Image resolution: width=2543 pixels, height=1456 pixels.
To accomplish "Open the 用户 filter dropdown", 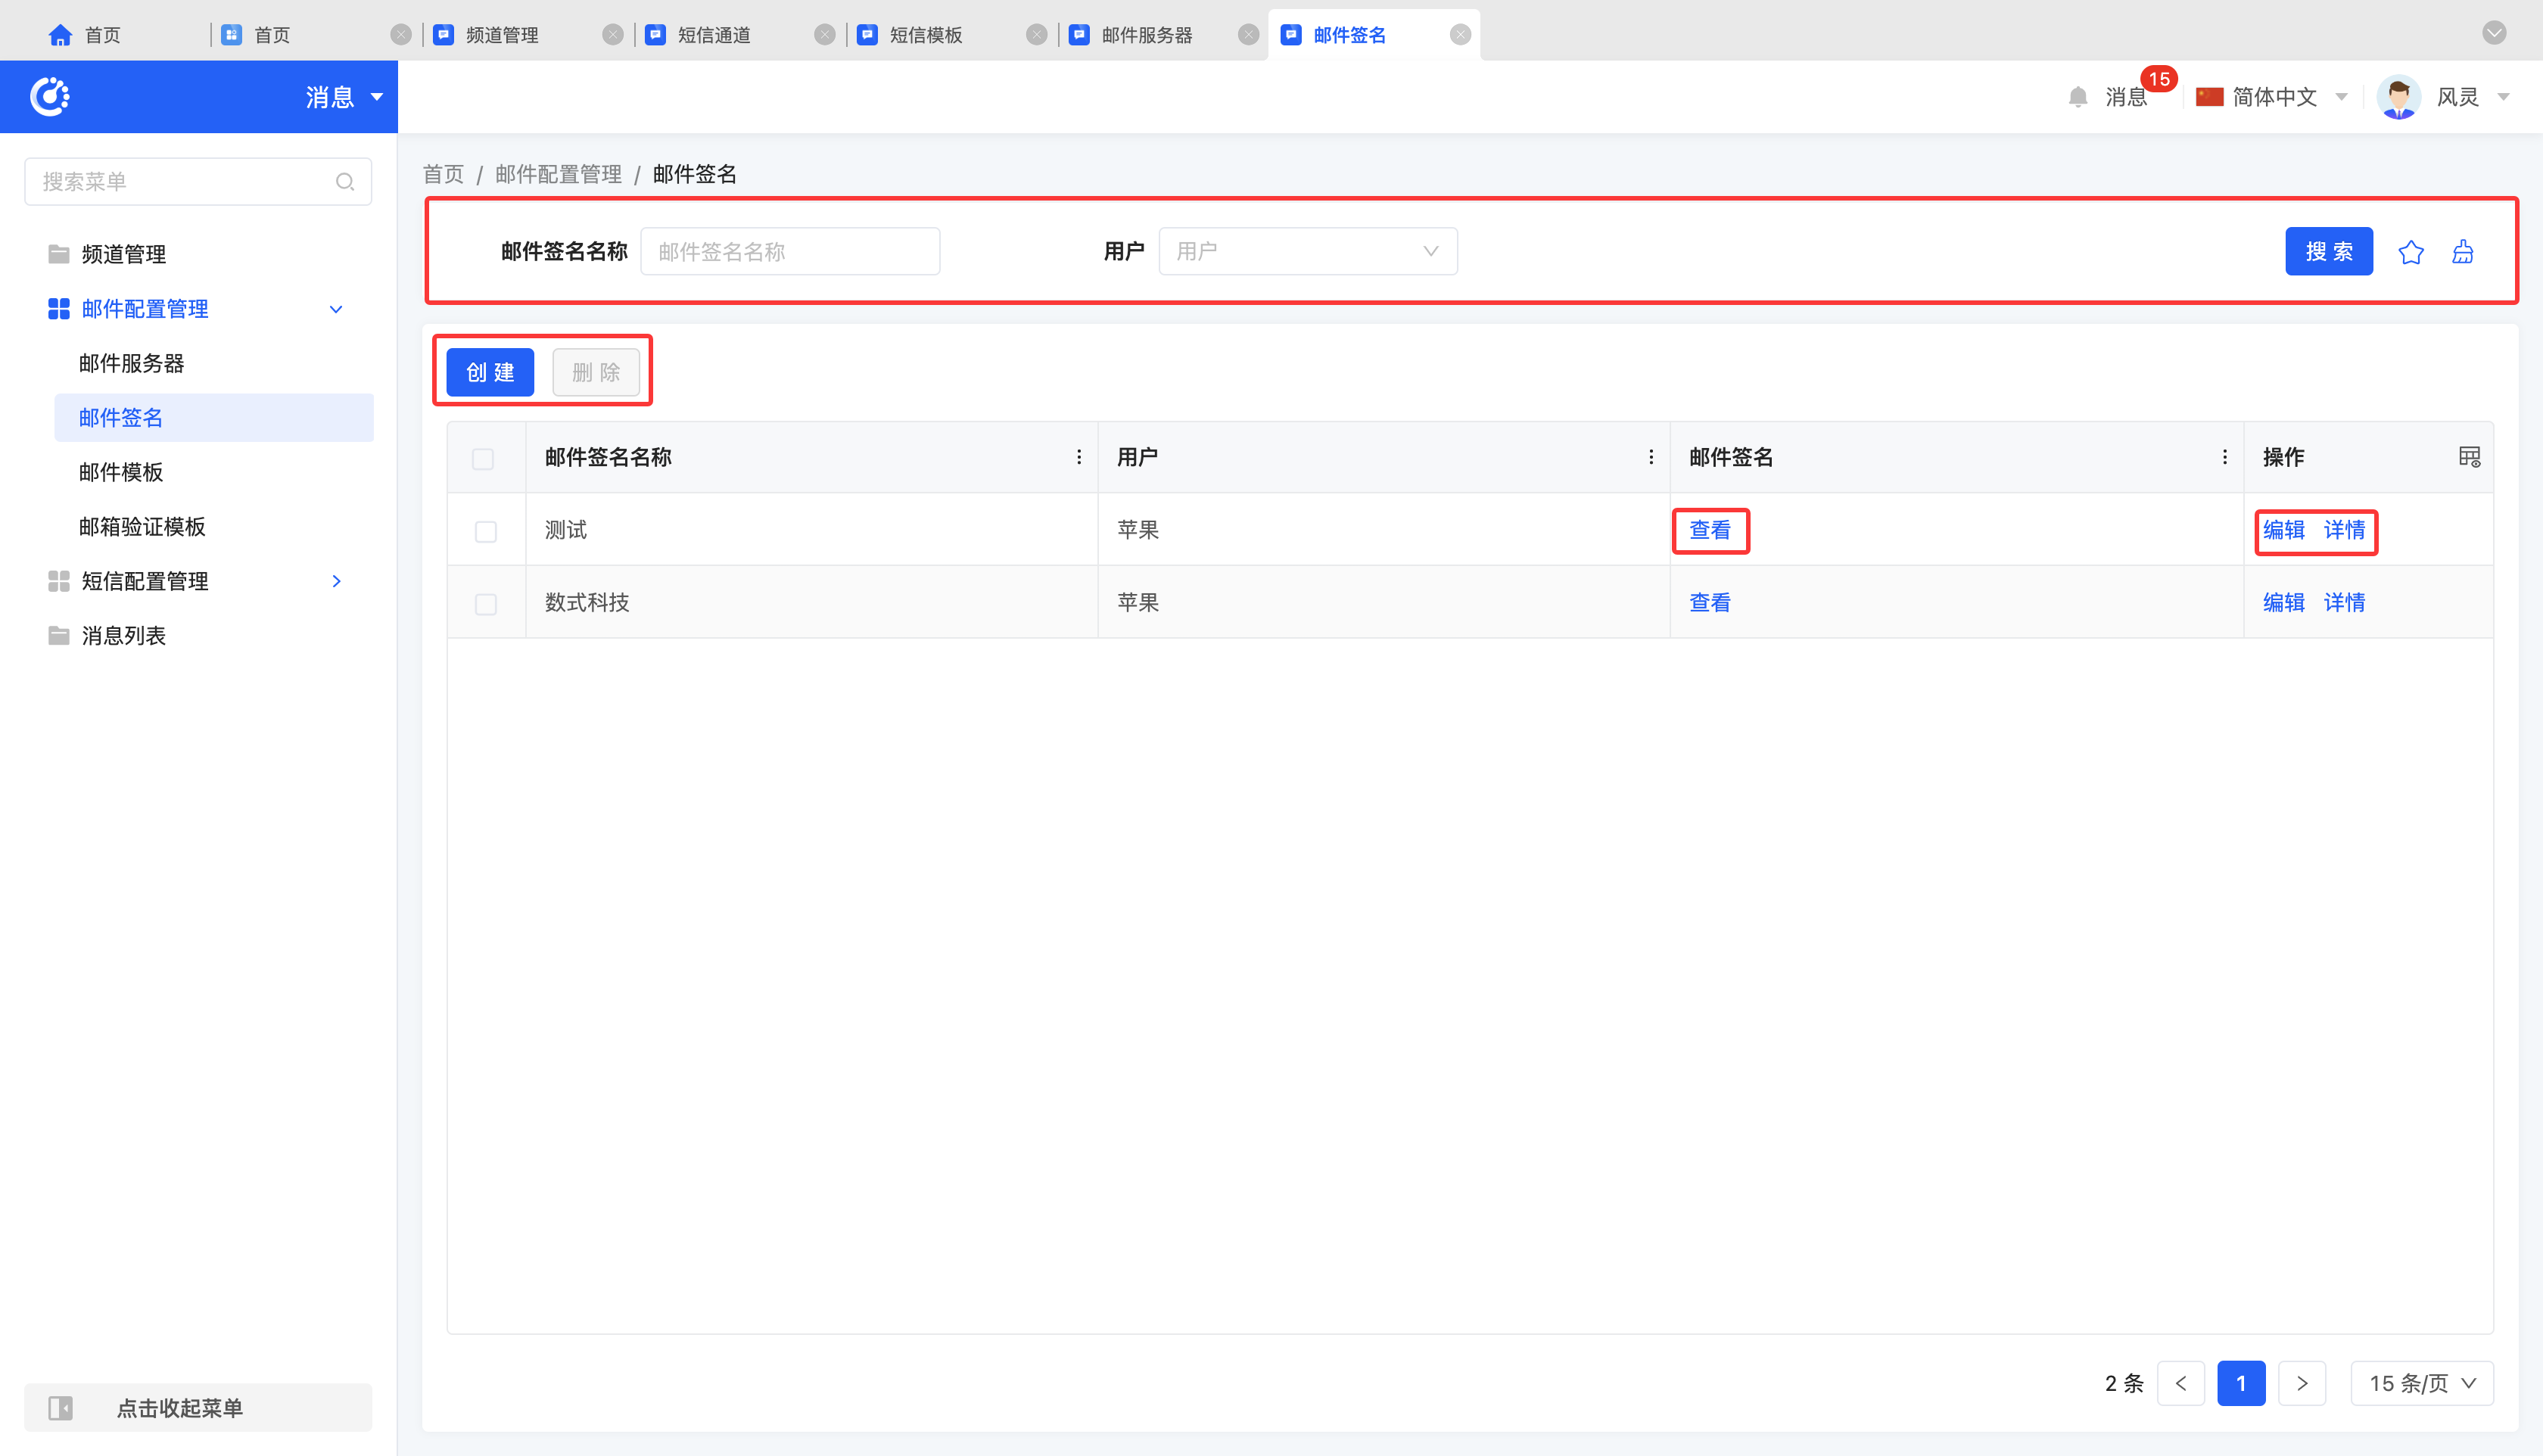I will click(x=1307, y=252).
